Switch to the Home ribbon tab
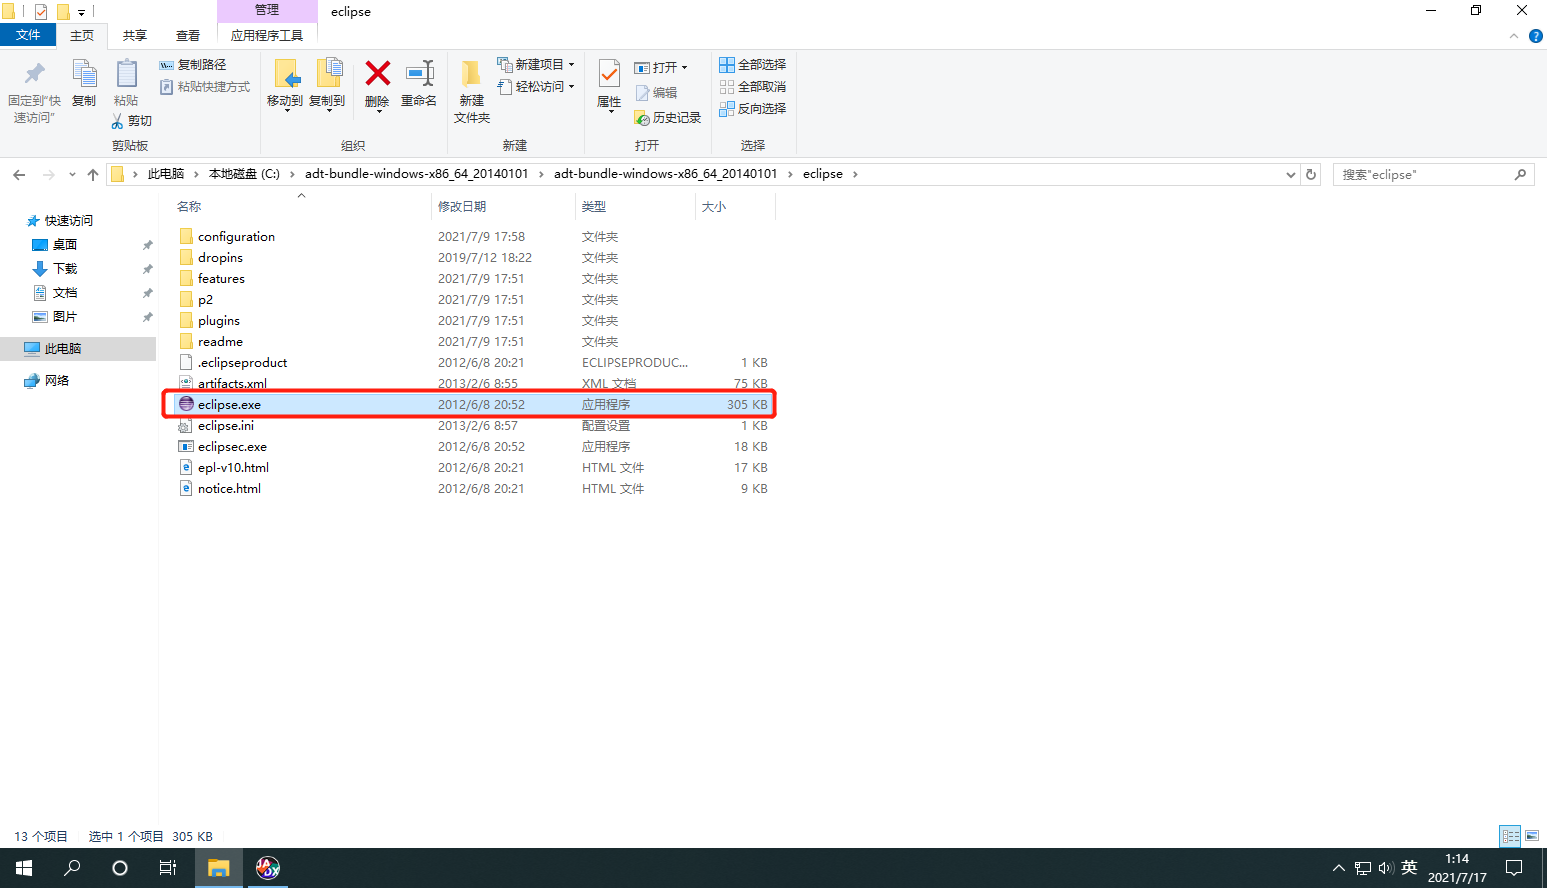 point(82,35)
